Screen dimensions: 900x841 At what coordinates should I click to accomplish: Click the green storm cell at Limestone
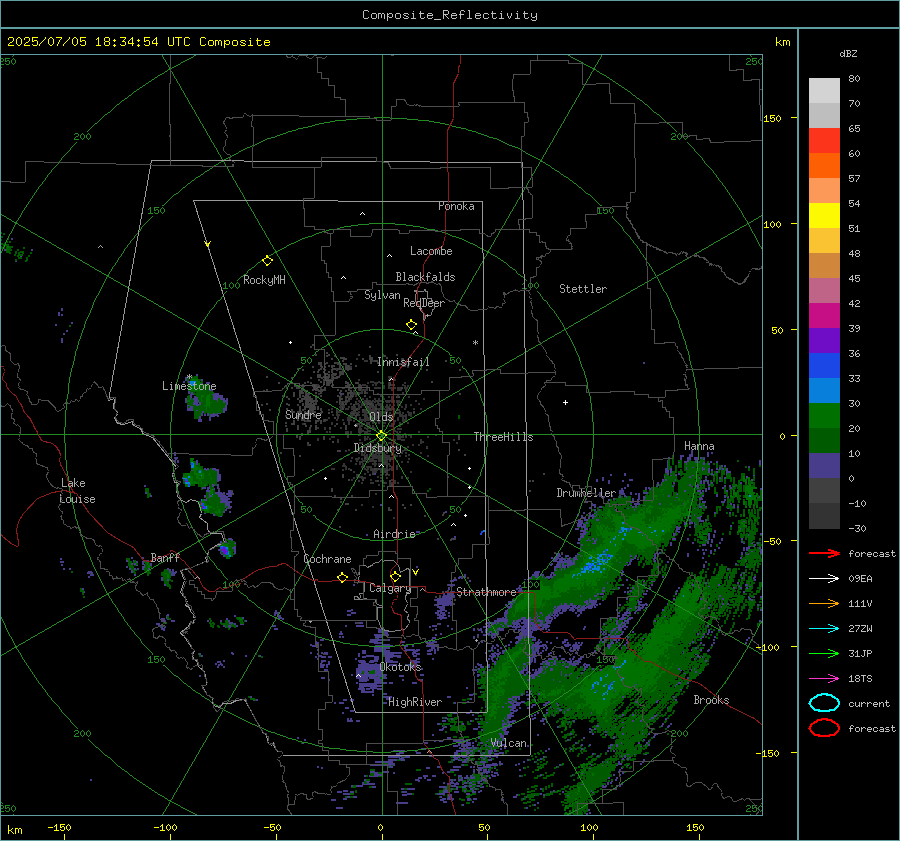[x=206, y=402]
